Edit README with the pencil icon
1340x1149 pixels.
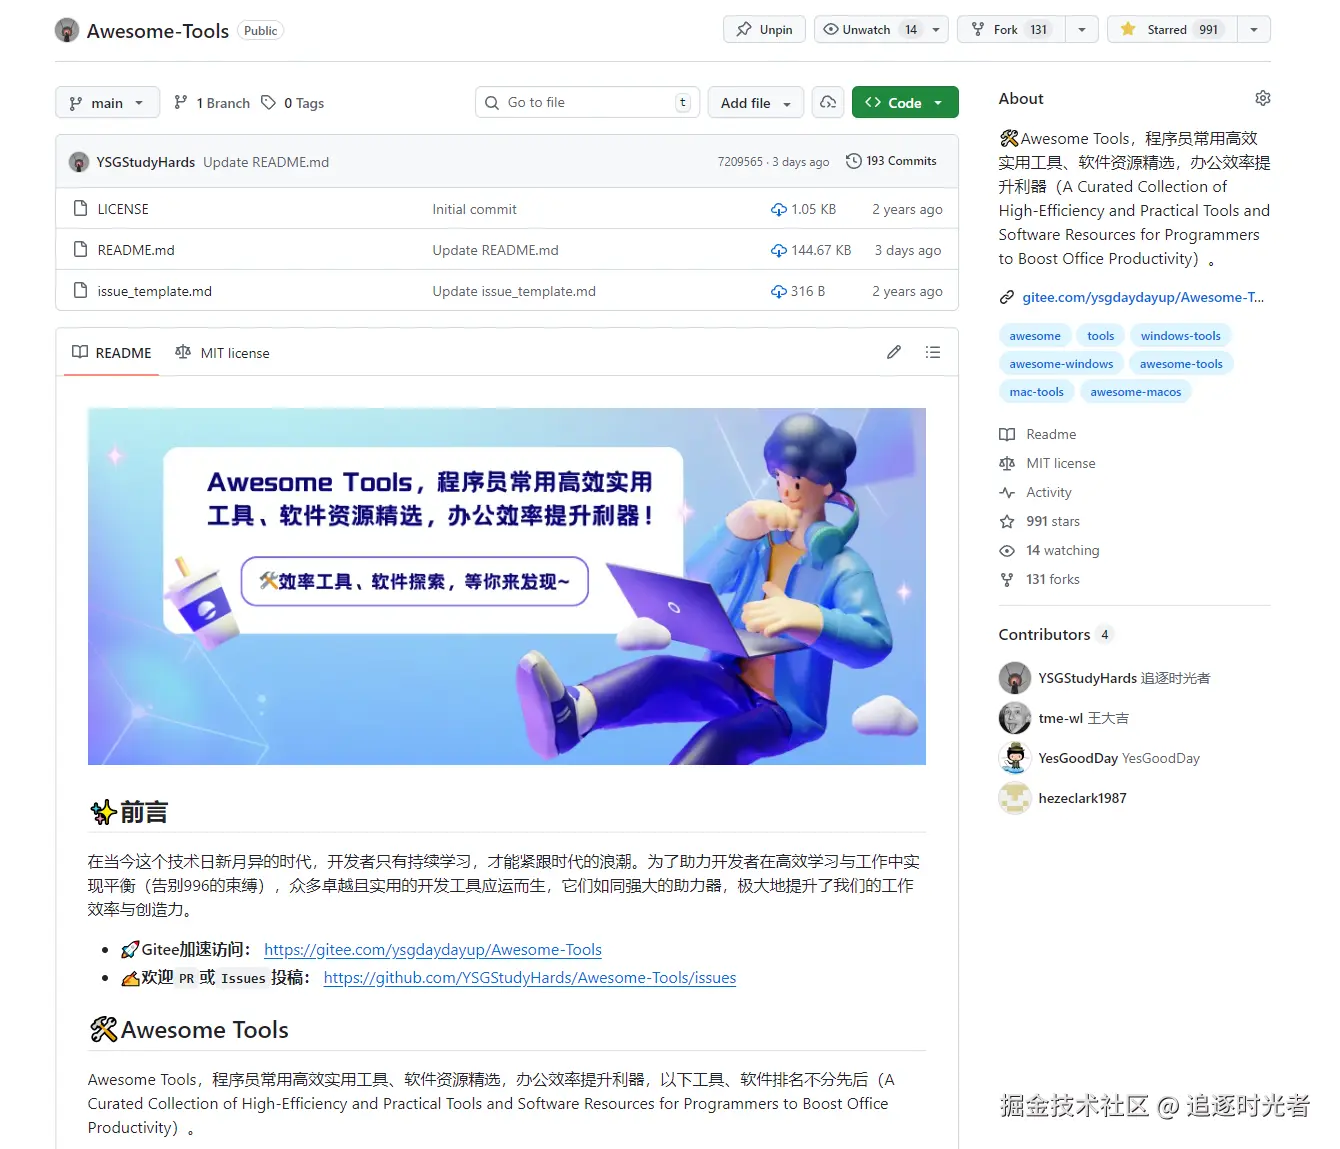[x=894, y=352]
